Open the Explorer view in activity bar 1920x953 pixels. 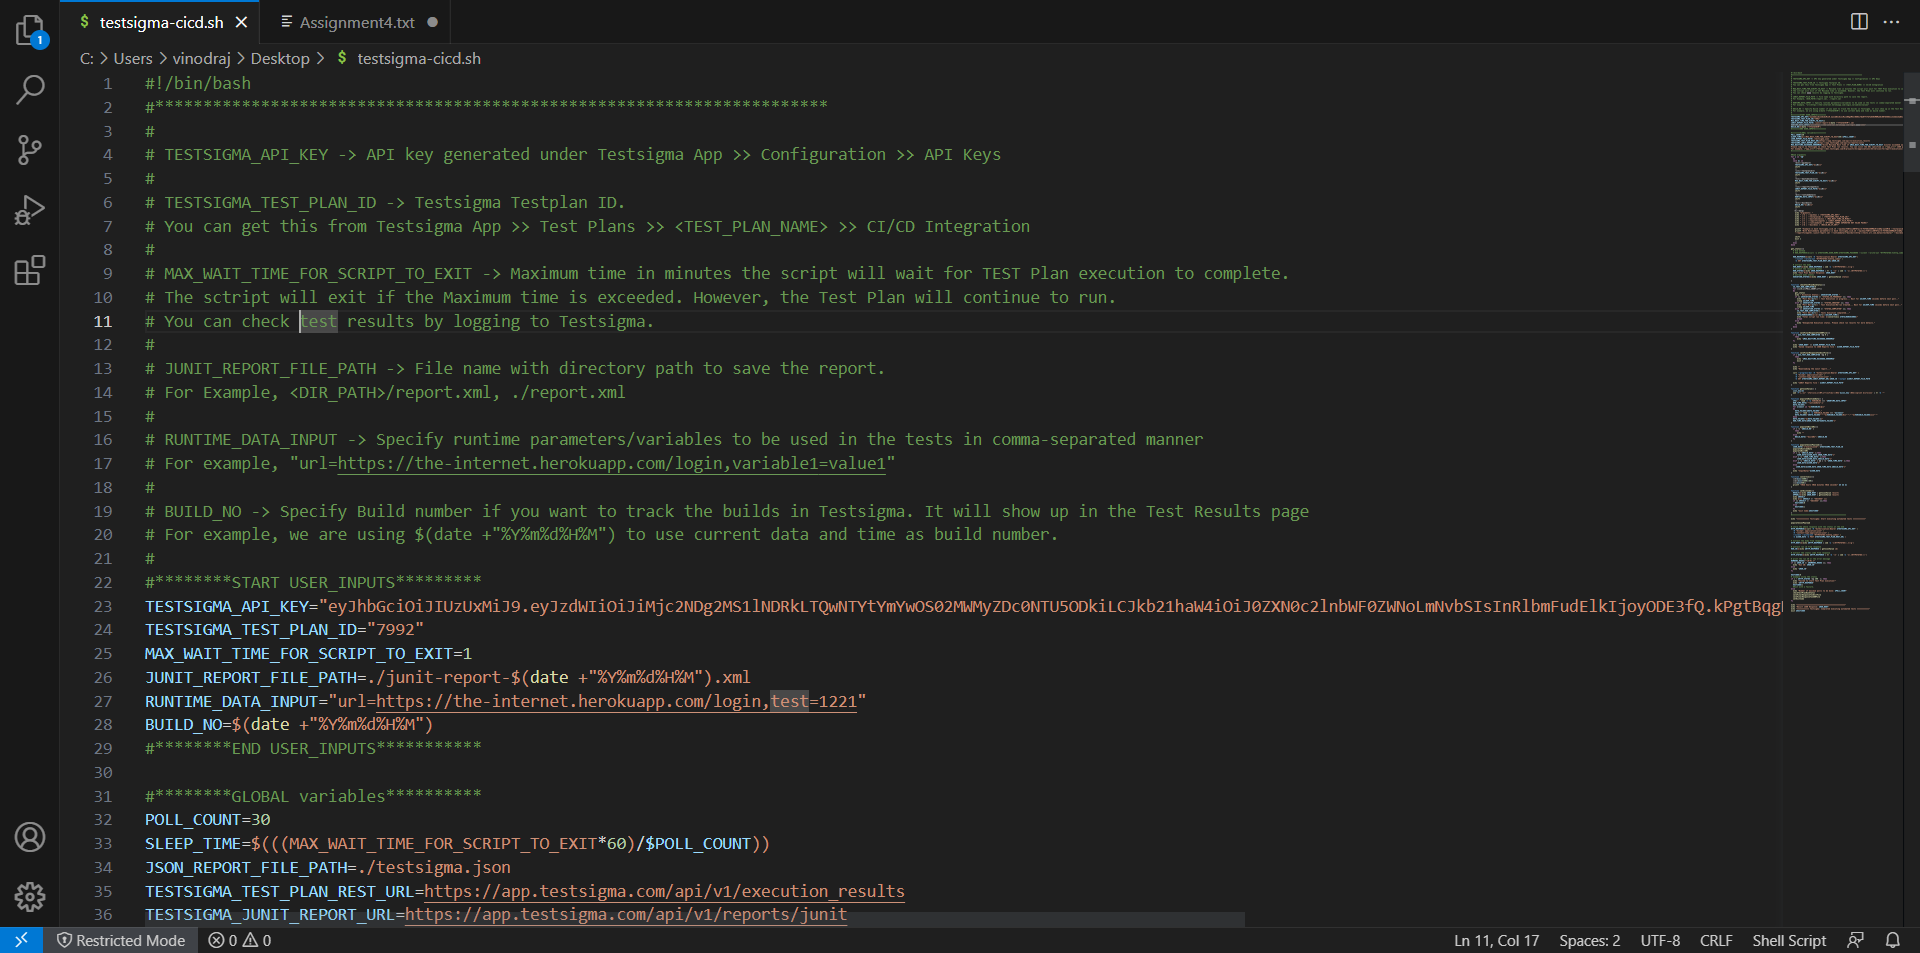point(30,30)
